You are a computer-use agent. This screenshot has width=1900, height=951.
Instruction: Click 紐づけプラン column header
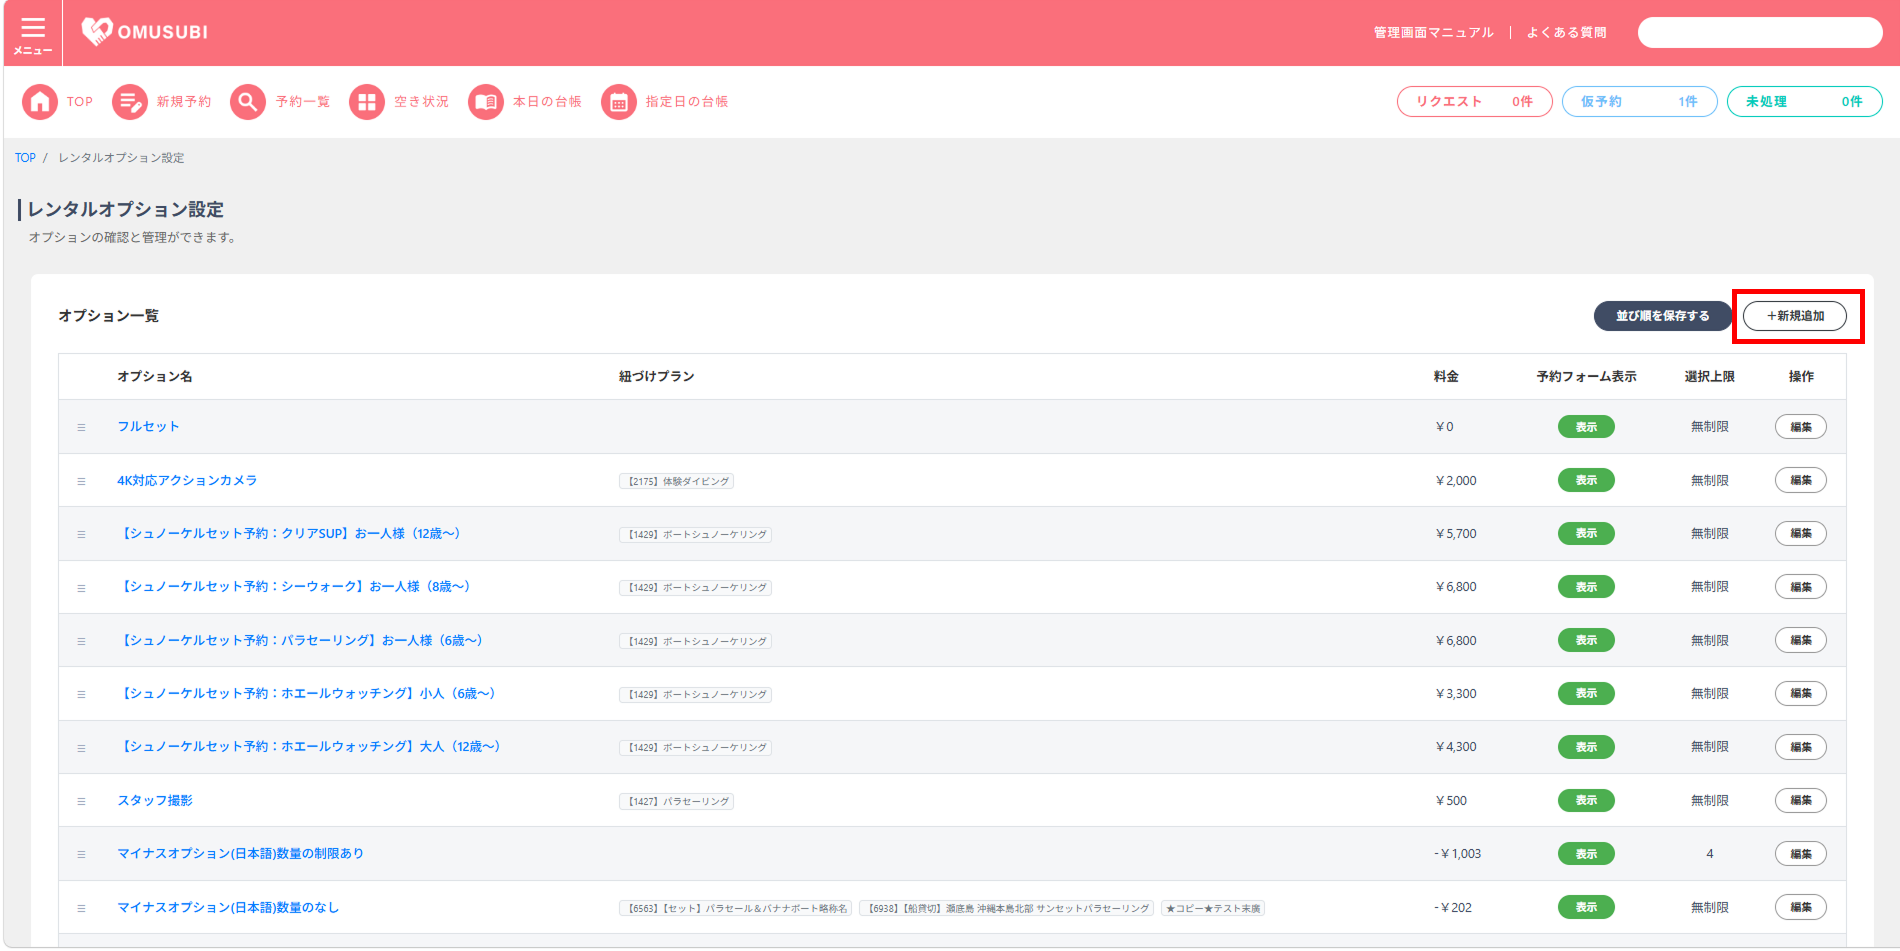tap(656, 377)
